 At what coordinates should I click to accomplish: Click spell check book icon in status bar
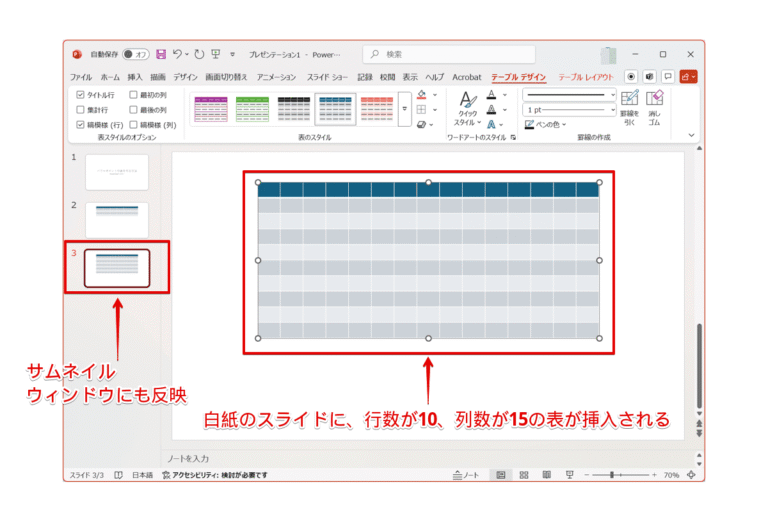119,475
